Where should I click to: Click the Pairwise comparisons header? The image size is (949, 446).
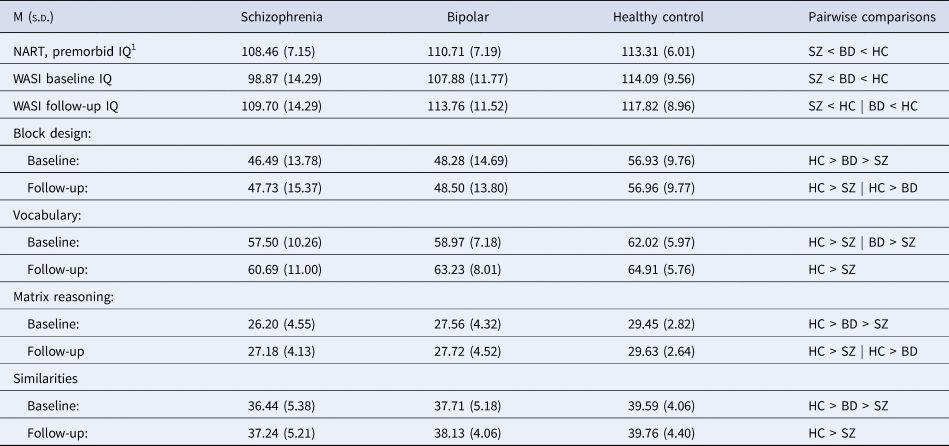coord(871,18)
